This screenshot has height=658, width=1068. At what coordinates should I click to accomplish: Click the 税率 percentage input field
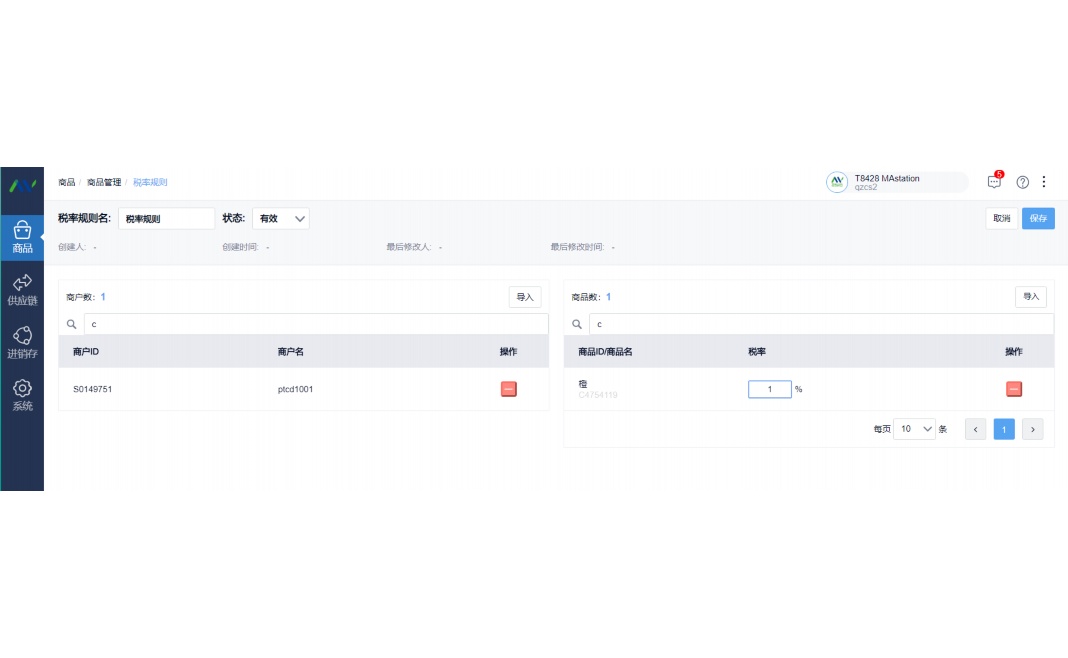[x=769, y=389]
